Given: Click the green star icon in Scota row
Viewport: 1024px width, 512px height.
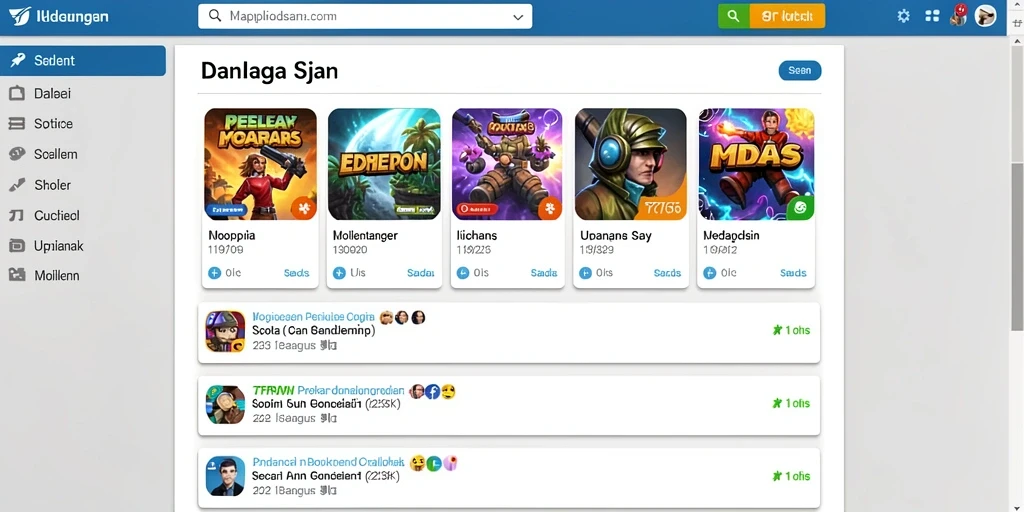Looking at the screenshot, I should (x=777, y=330).
